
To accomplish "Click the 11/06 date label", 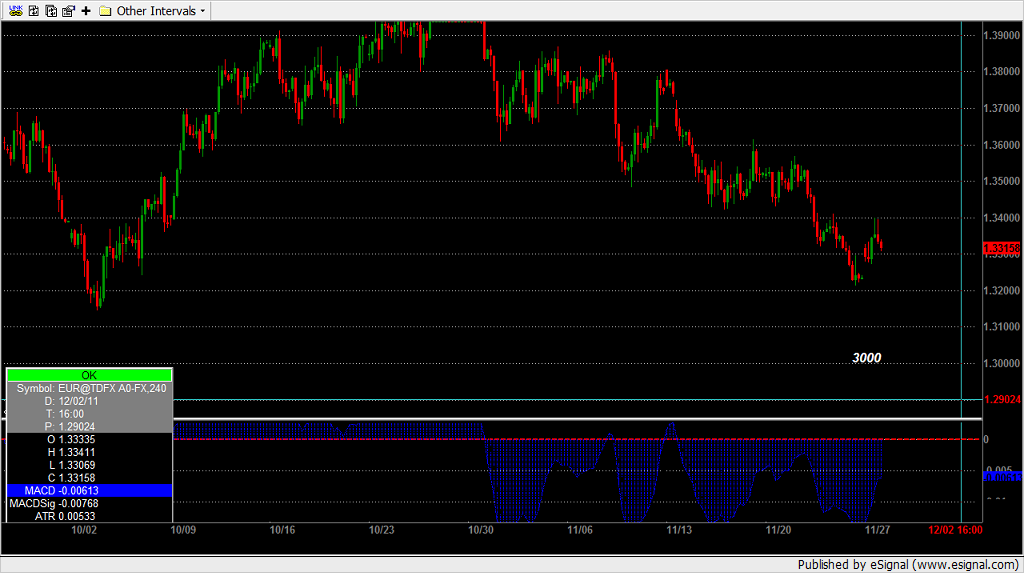I will 580,530.
